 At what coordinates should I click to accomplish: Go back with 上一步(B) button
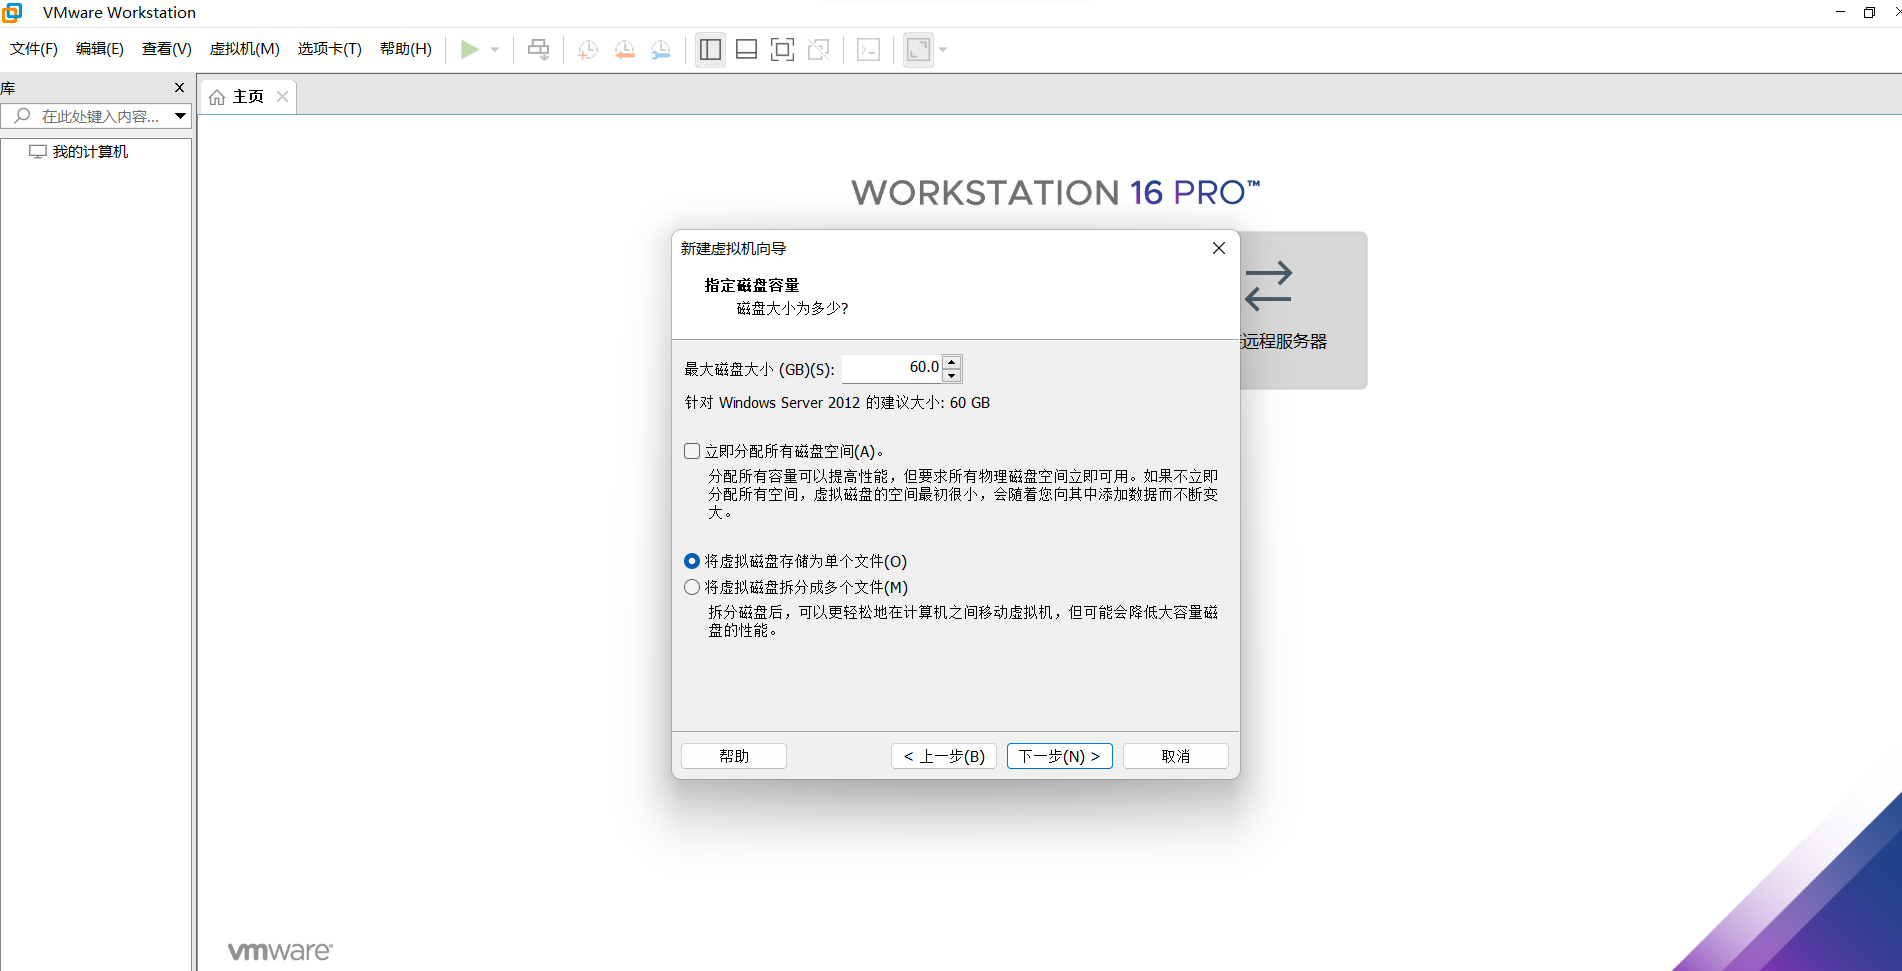tap(944, 756)
